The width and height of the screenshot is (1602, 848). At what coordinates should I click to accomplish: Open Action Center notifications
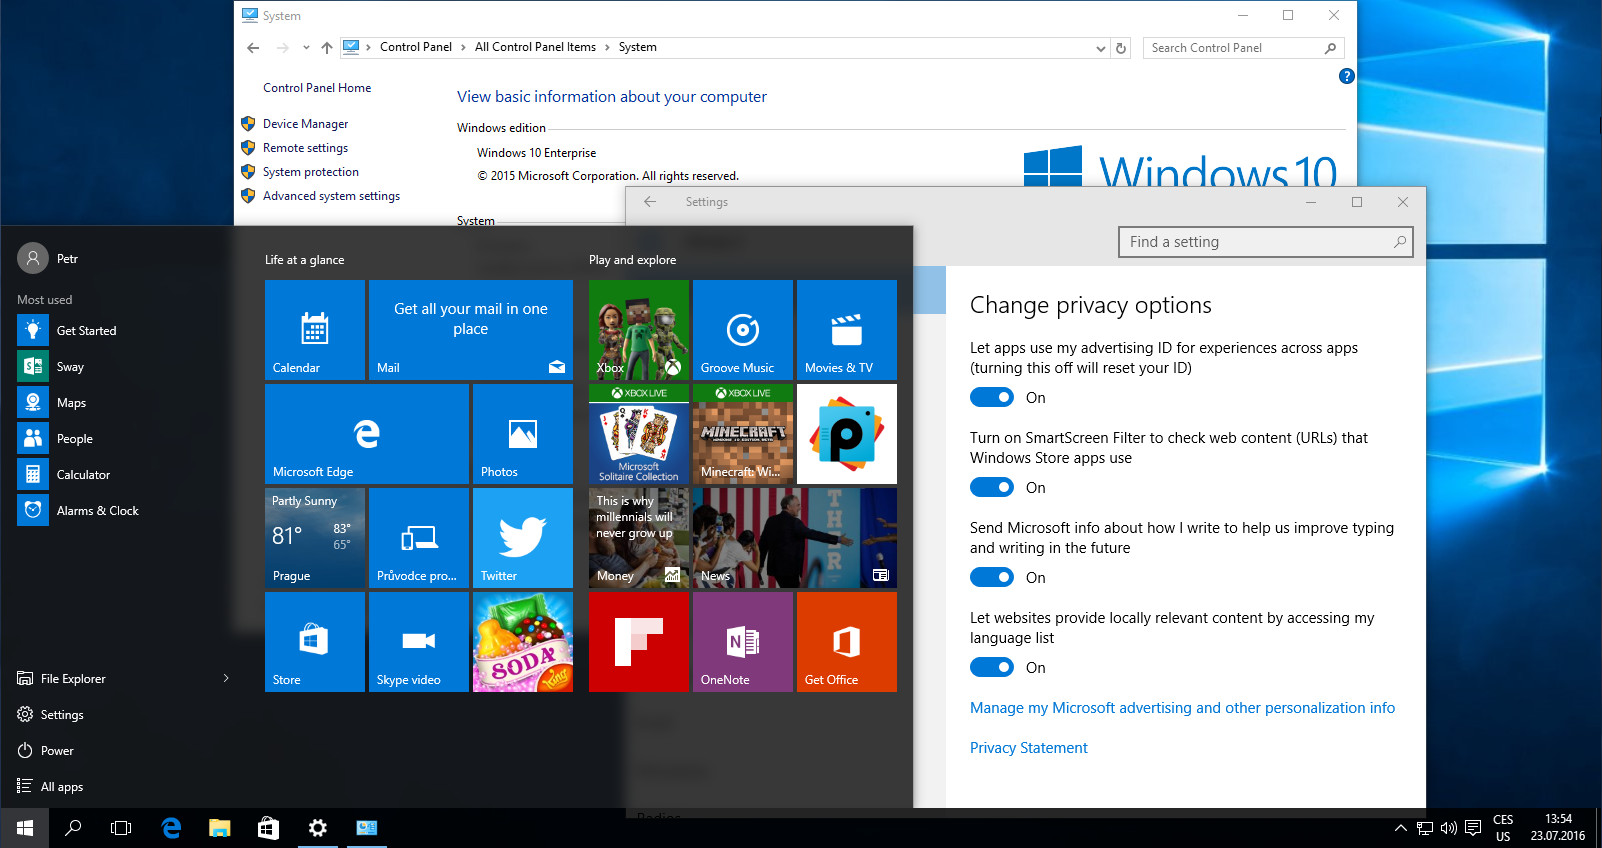[1473, 828]
